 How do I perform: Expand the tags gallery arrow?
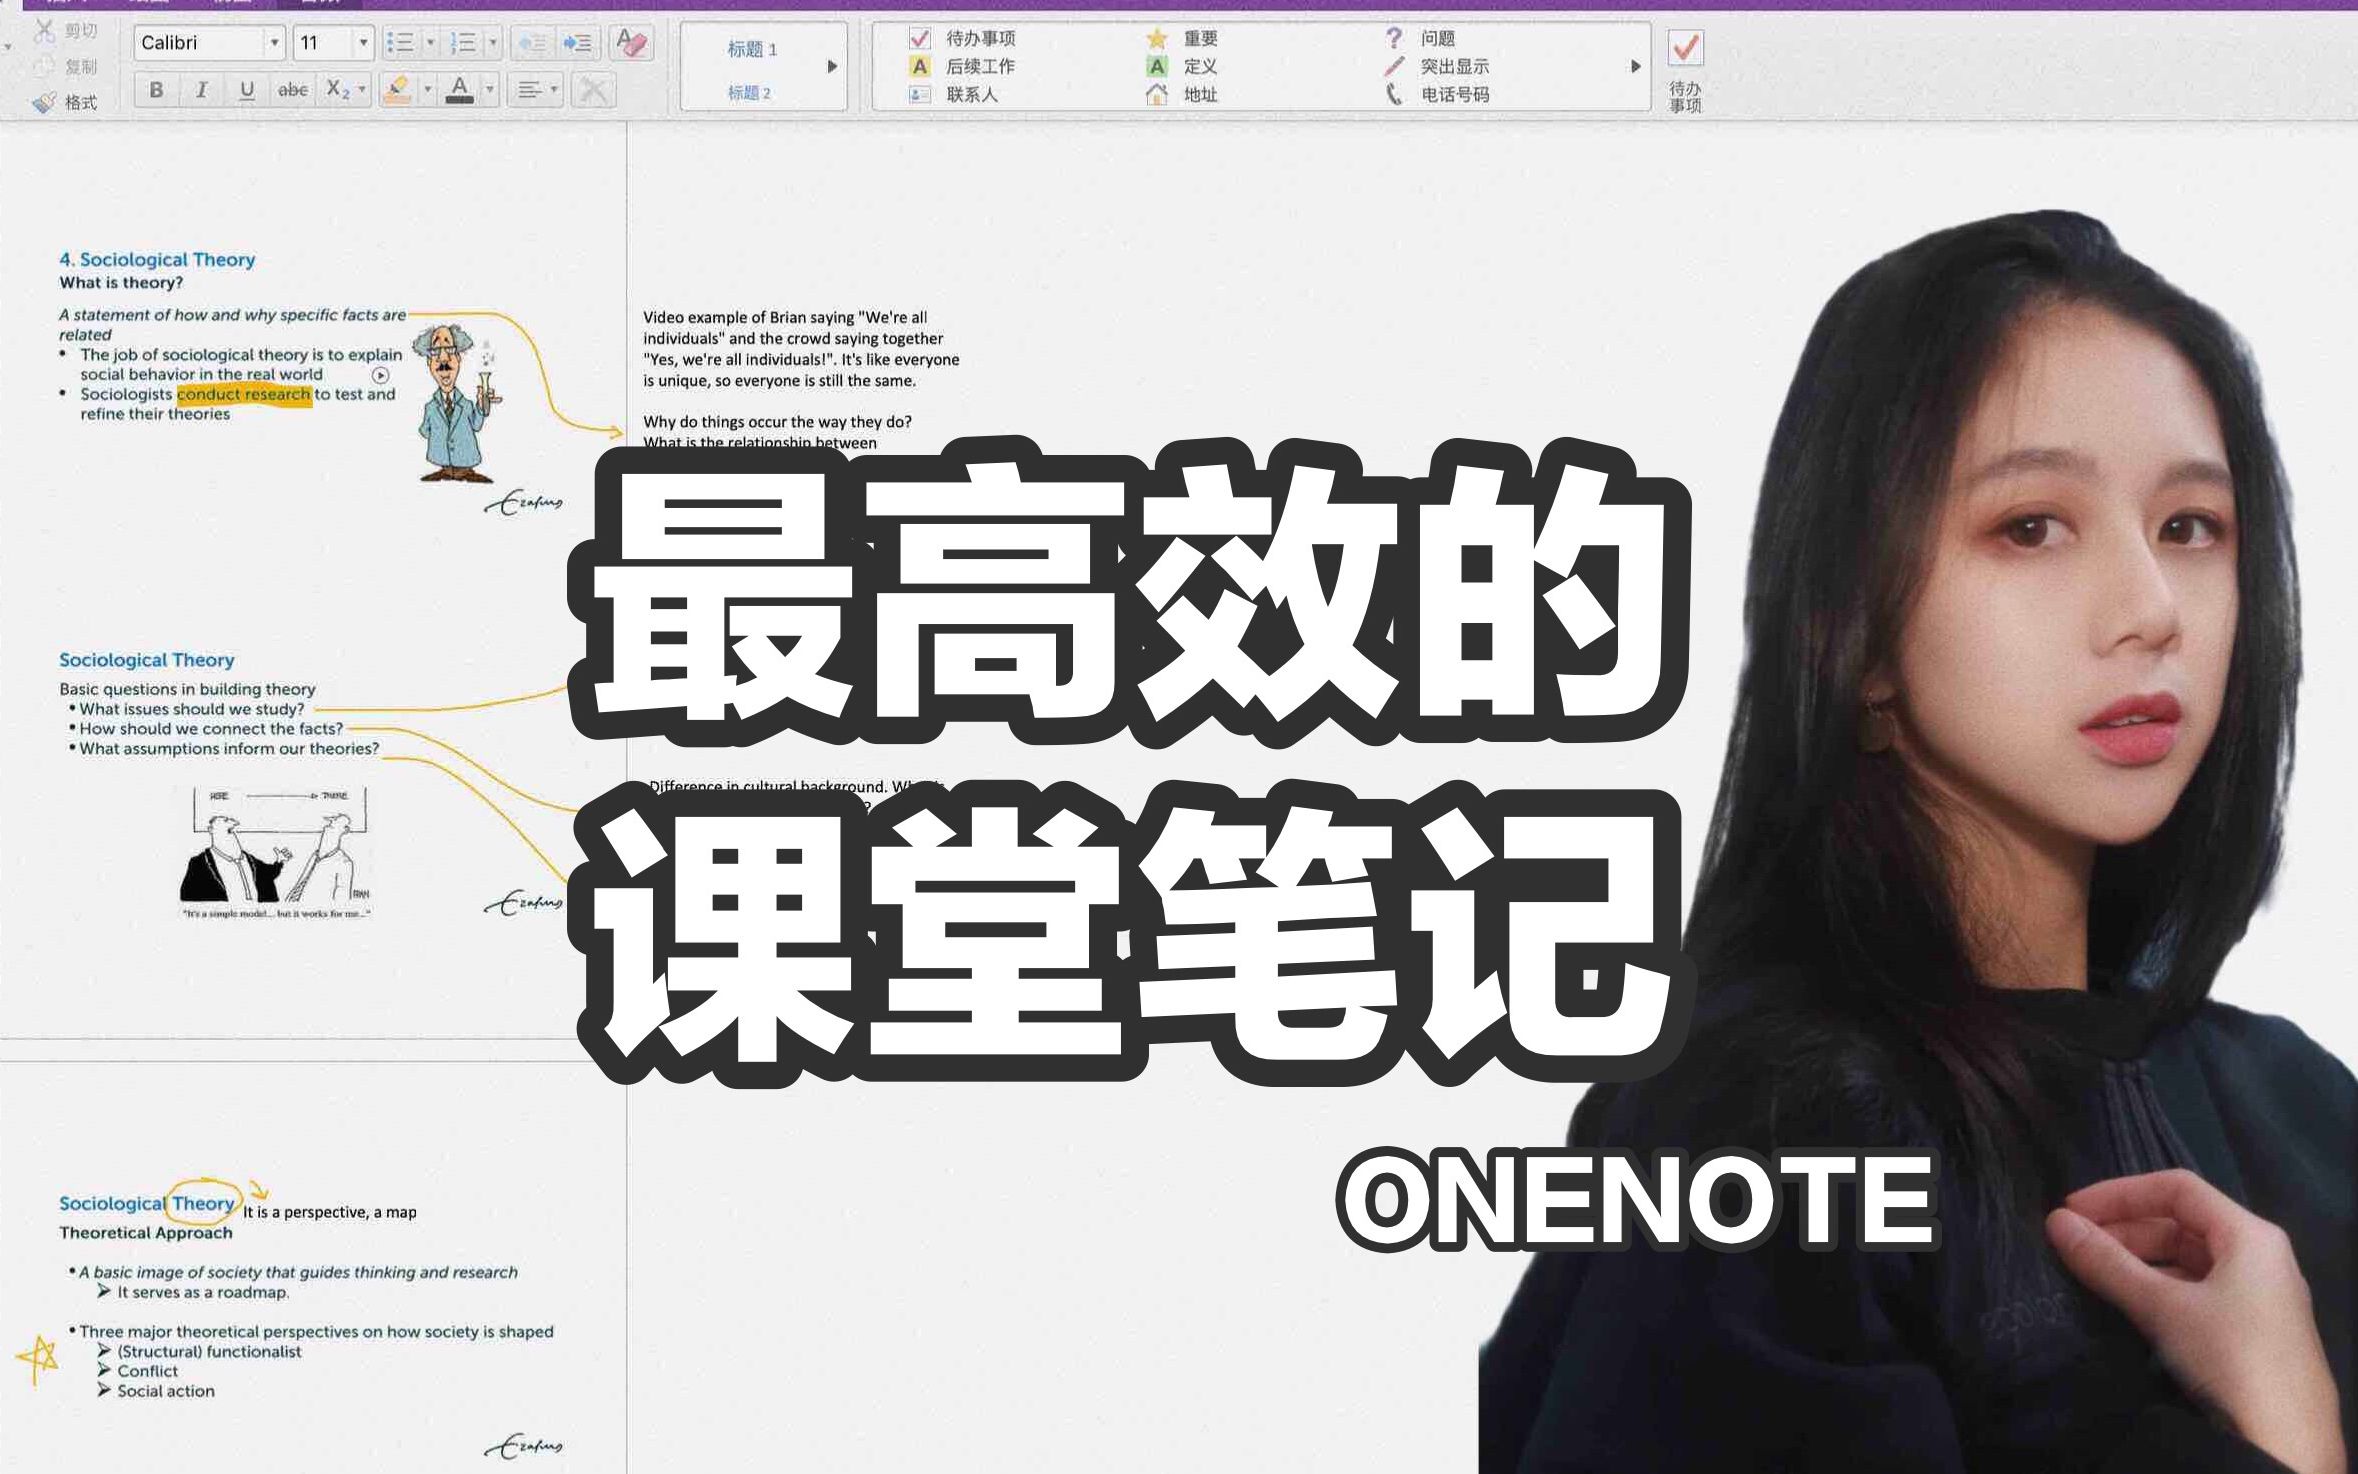[1636, 67]
